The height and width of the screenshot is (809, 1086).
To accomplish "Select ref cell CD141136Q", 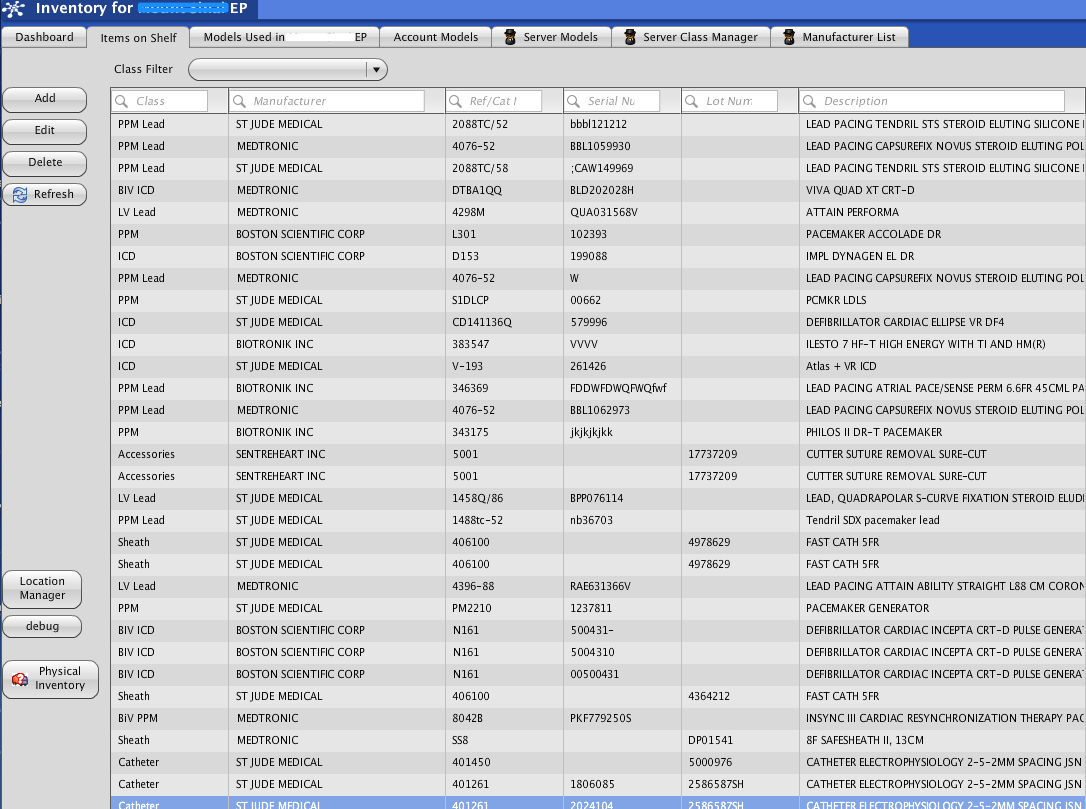I will pos(482,323).
